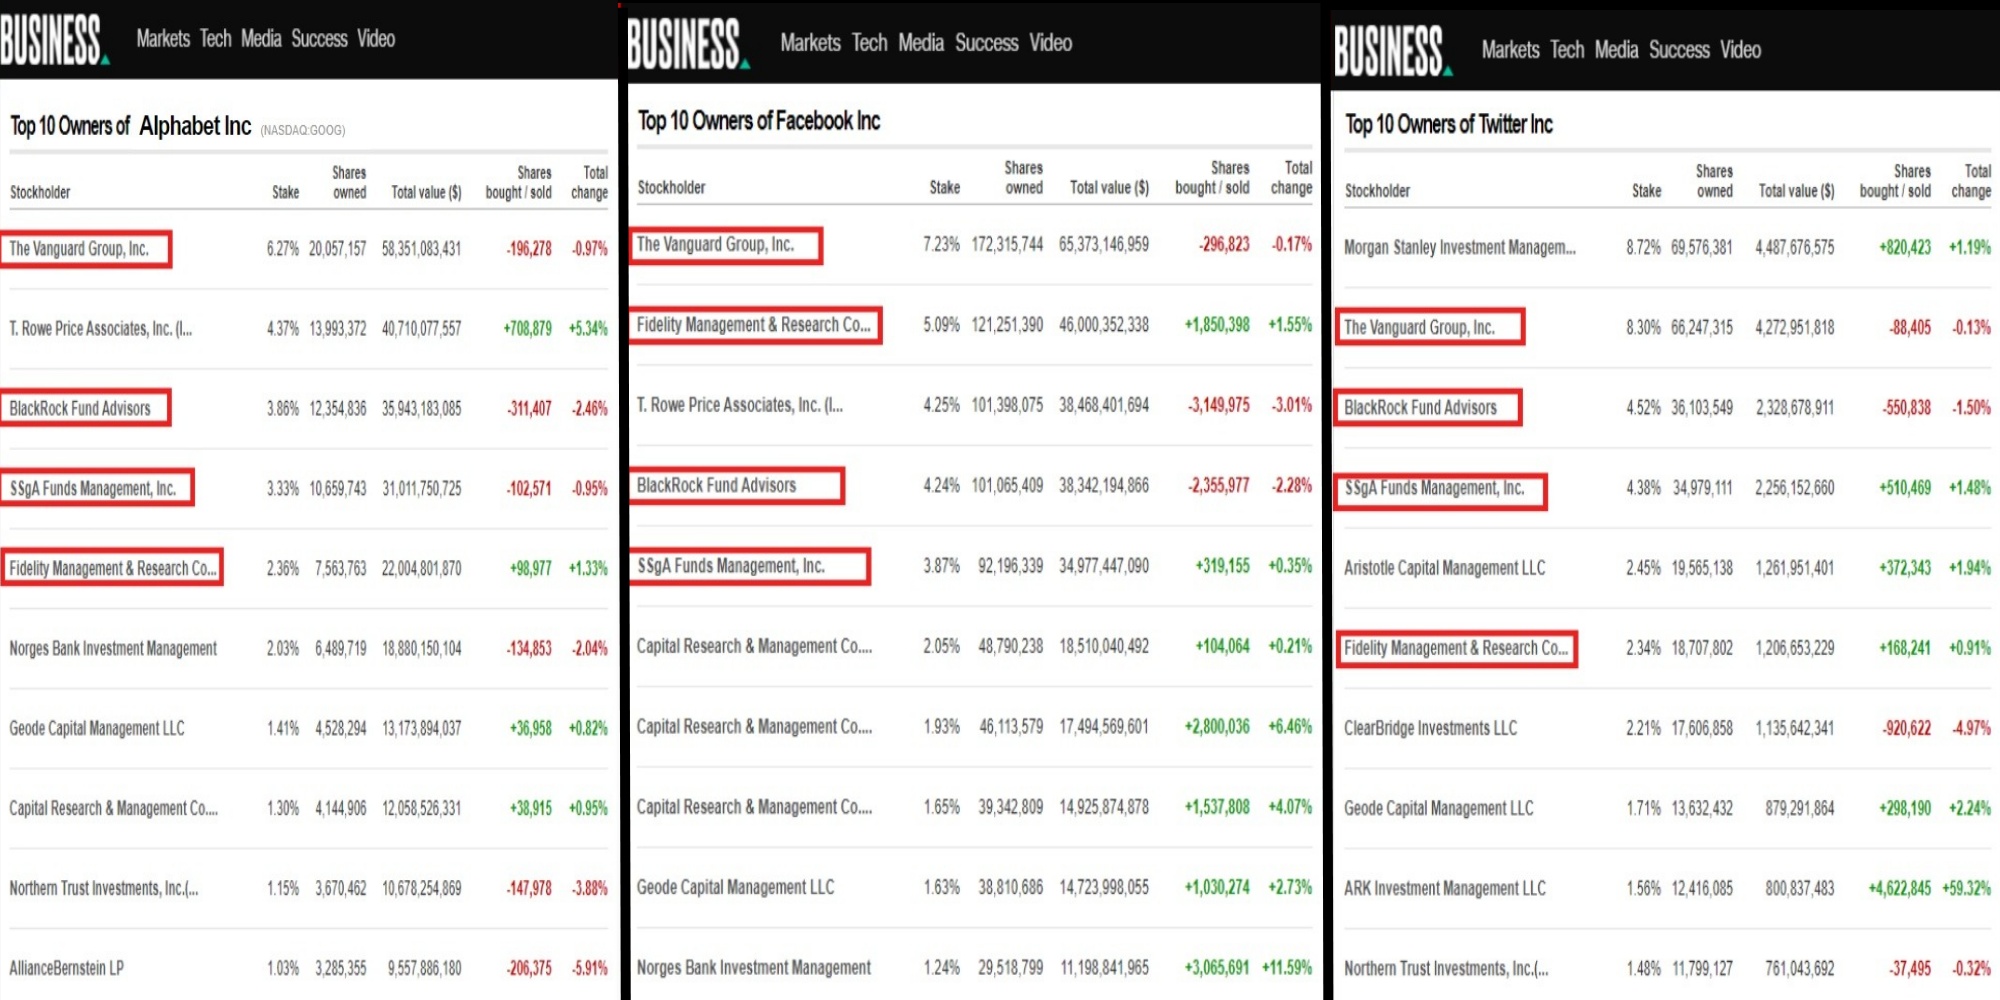This screenshot has width=2000, height=1000.
Task: Click BlackRock Fund Advisors in Alphabet owners
Action: coord(80,409)
